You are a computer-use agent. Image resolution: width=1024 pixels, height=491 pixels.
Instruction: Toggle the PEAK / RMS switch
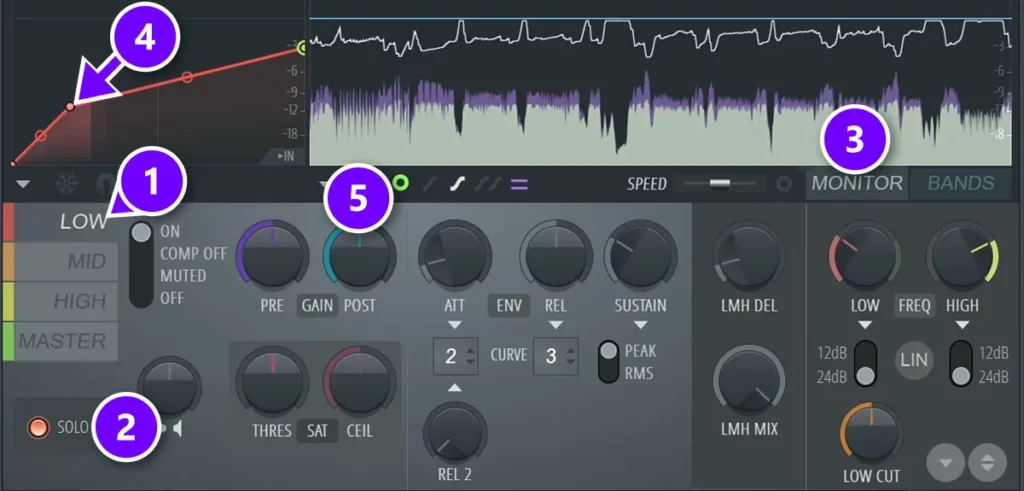(608, 362)
